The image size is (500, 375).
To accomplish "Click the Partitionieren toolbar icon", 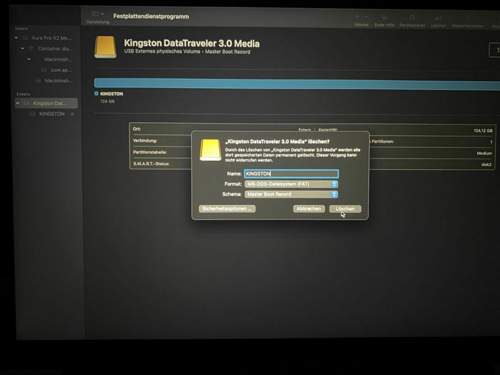I will click(x=412, y=18).
